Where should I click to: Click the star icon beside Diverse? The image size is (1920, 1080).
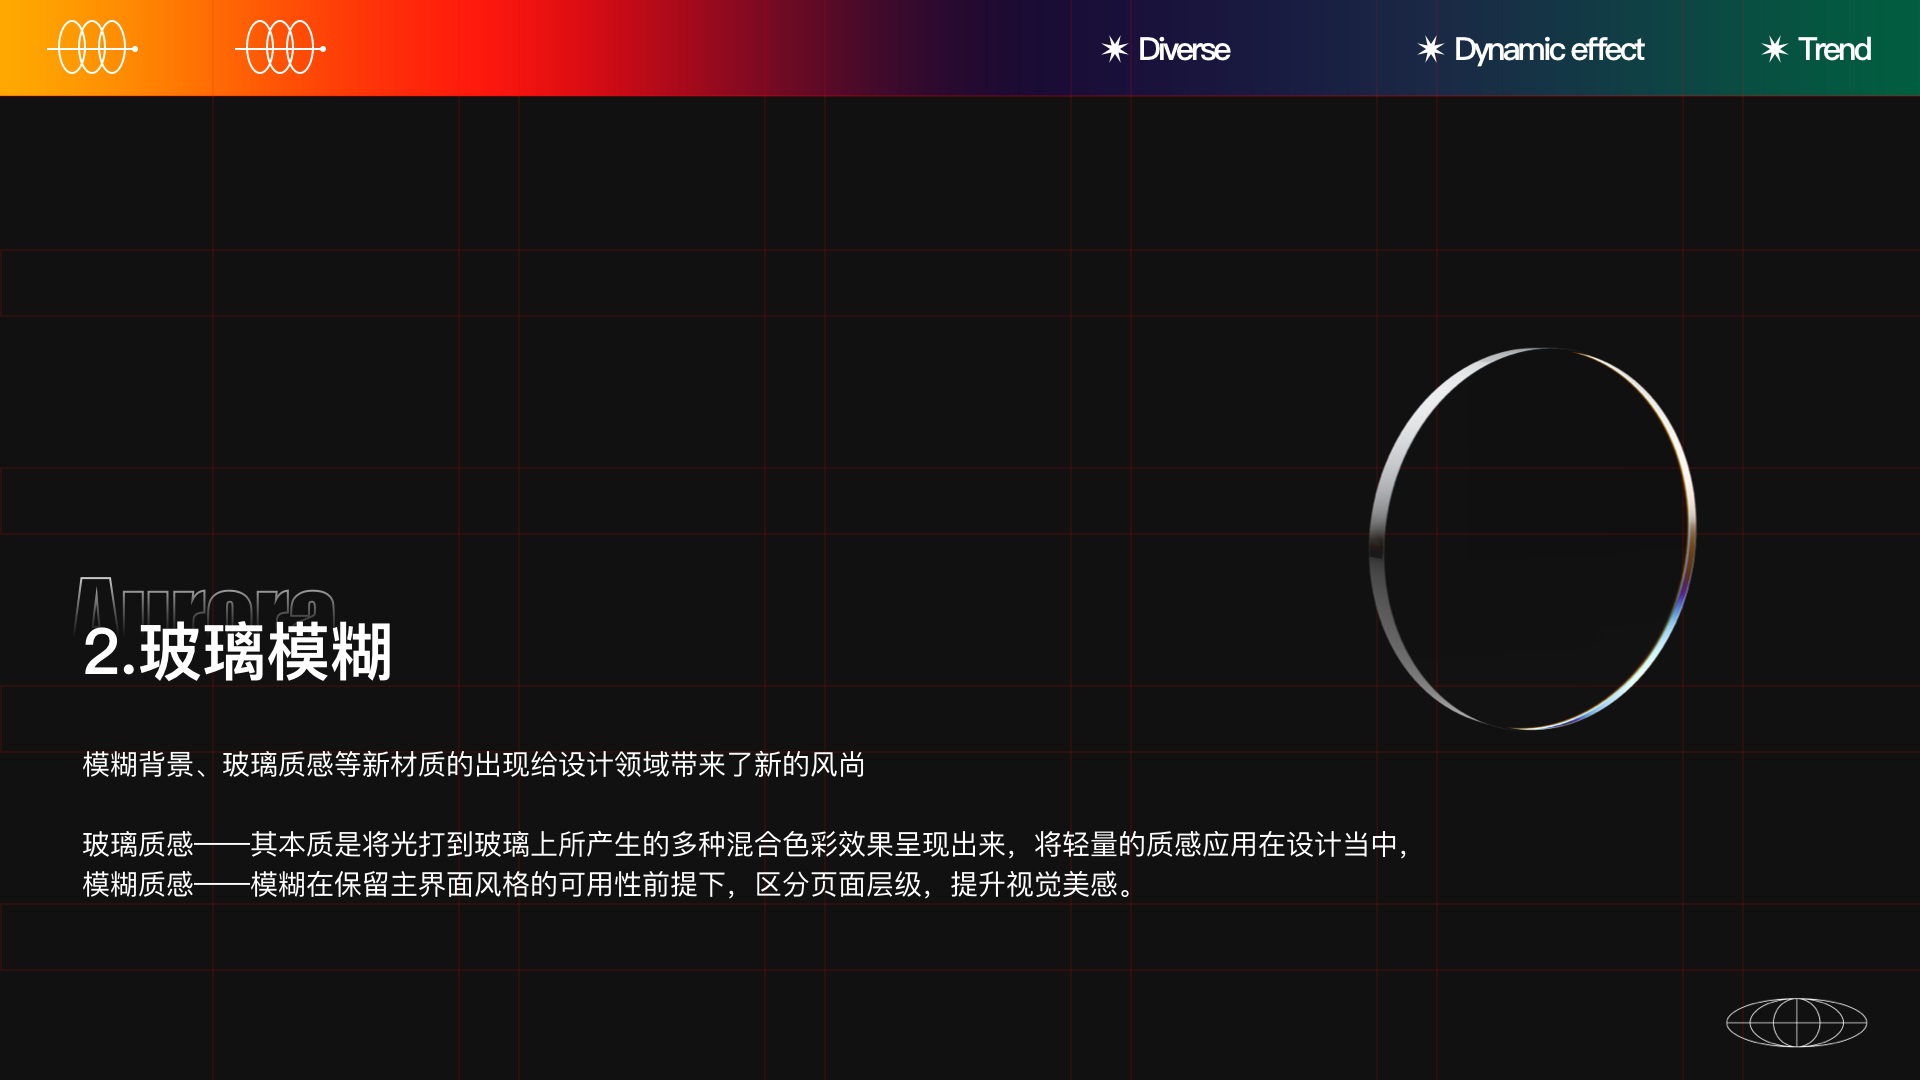pos(1114,49)
